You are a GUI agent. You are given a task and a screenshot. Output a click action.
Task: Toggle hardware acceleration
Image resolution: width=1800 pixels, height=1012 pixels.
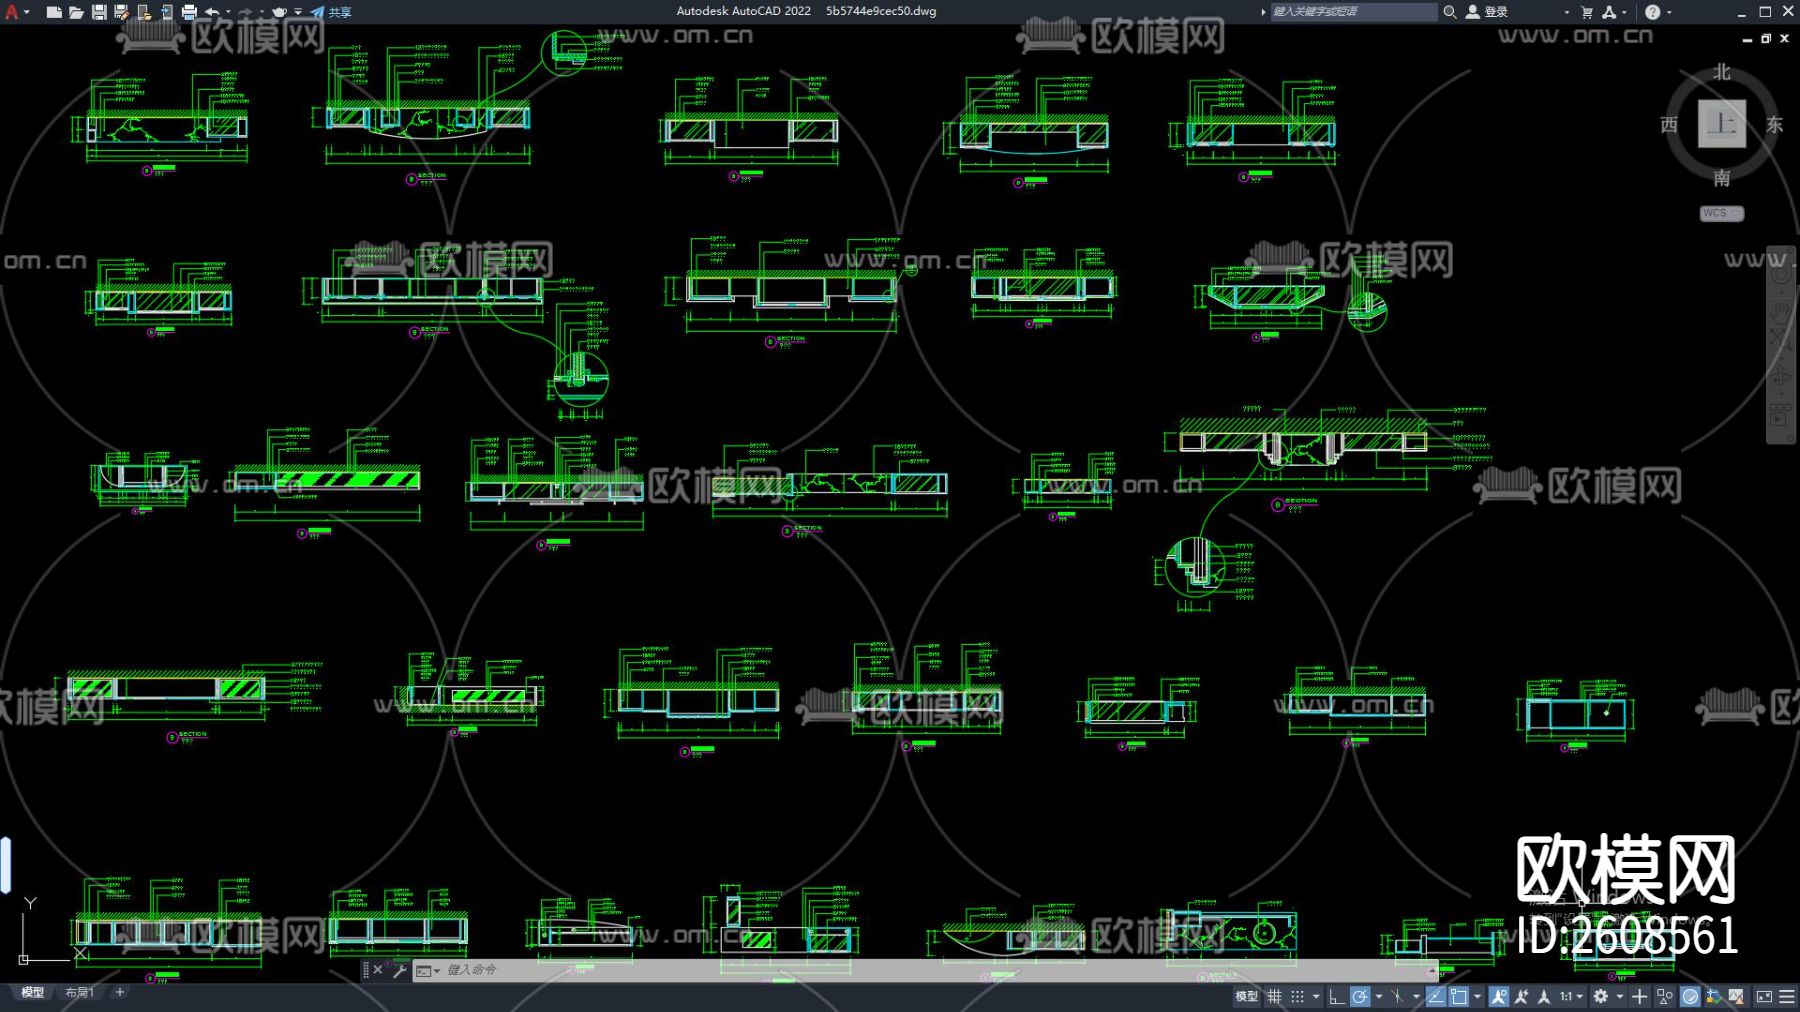[x=1690, y=997]
